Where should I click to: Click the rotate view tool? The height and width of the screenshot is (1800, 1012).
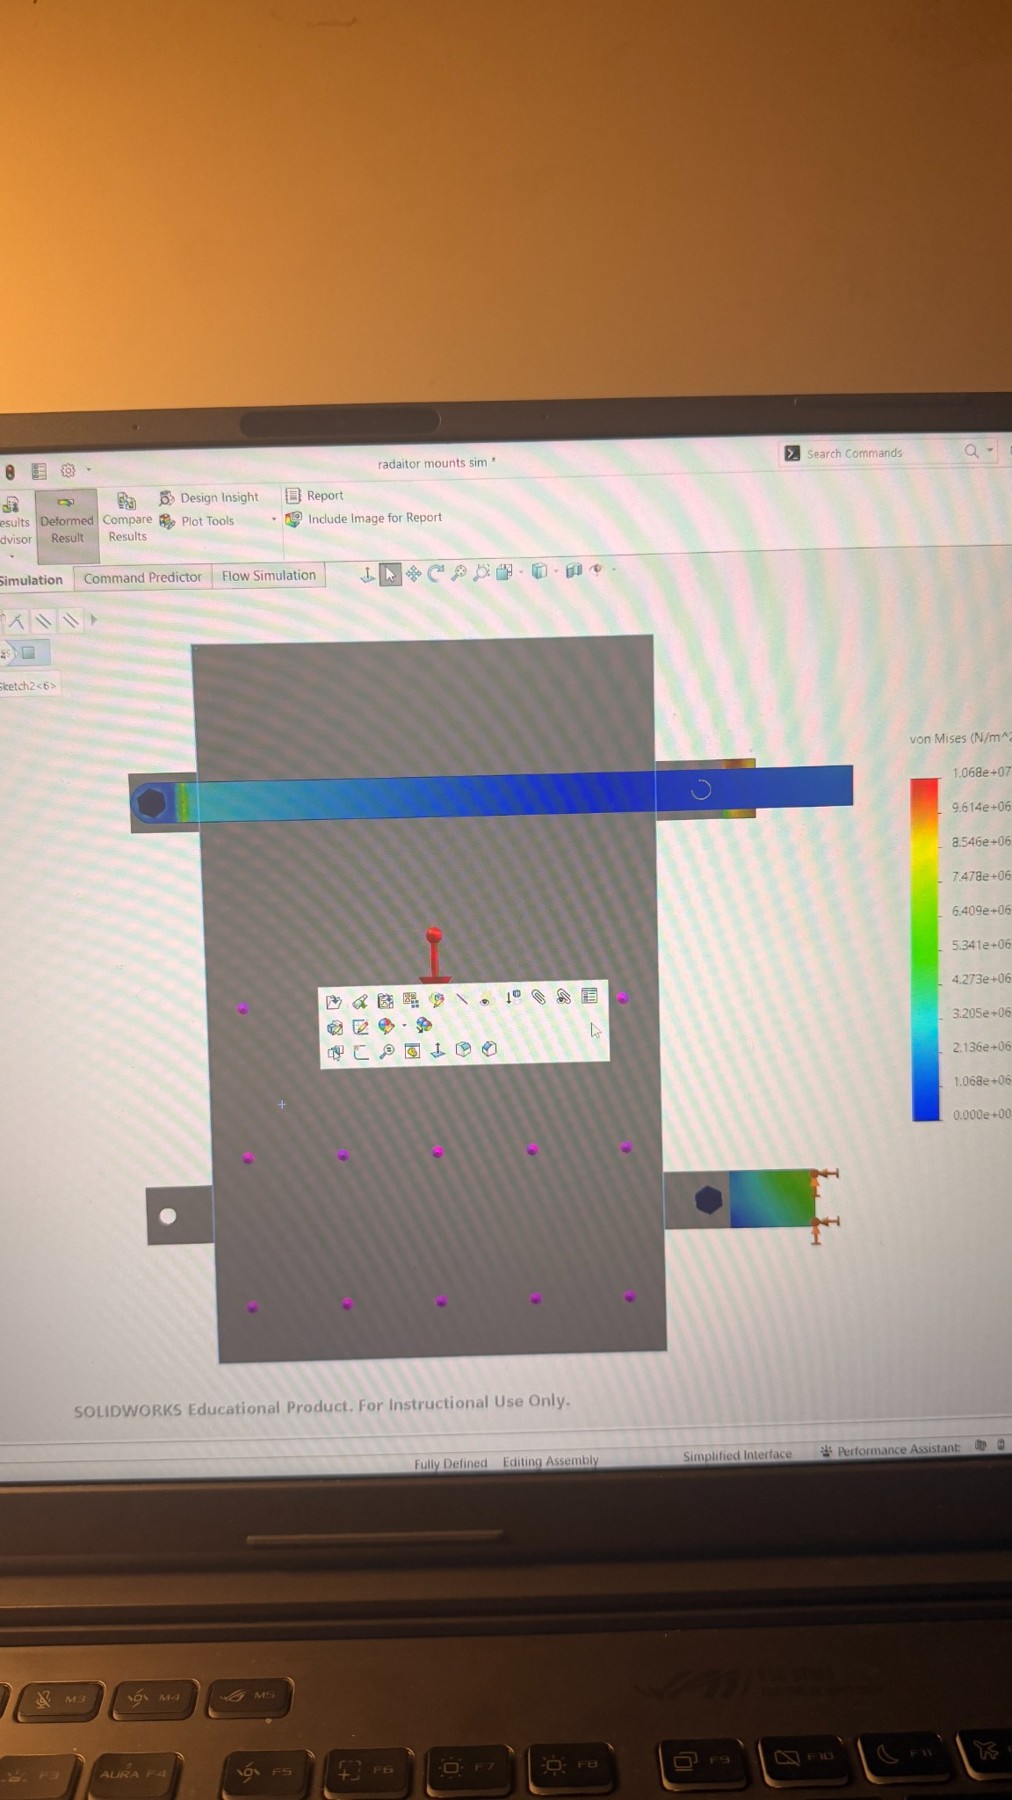tap(436, 573)
